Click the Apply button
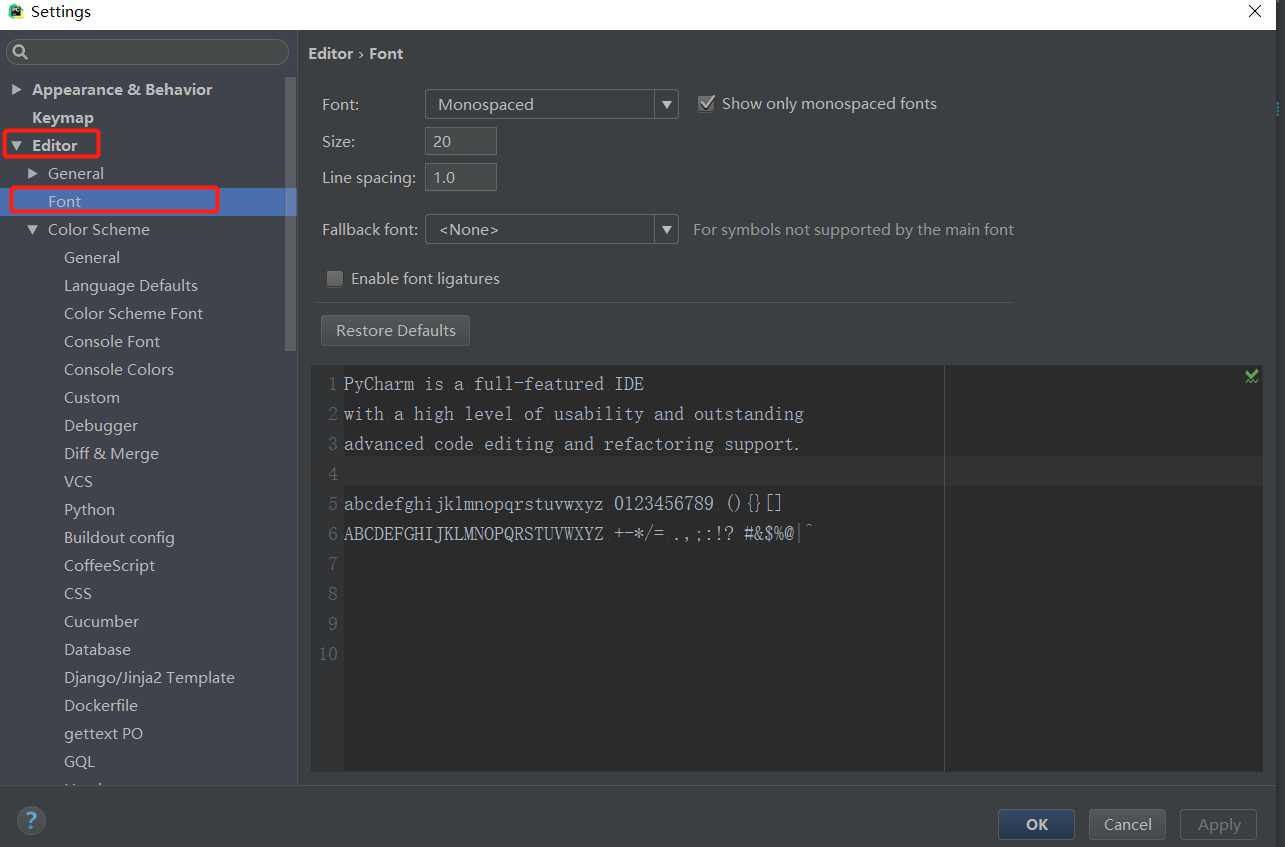 pyautogui.click(x=1218, y=824)
